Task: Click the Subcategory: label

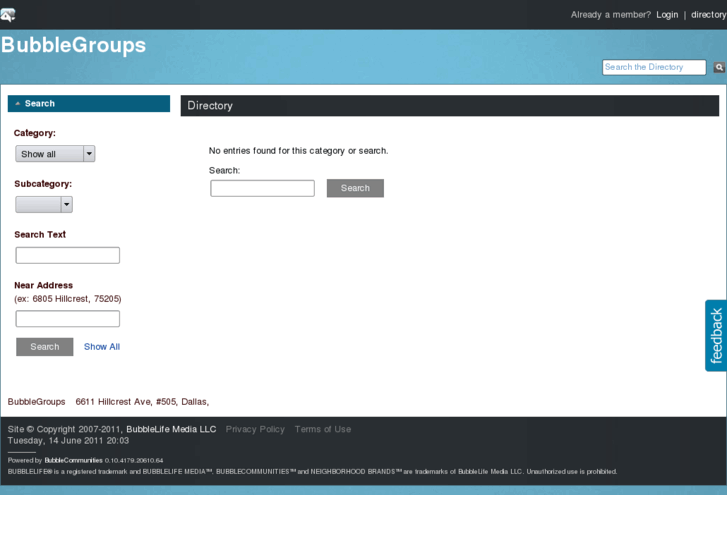Action: coord(43,184)
